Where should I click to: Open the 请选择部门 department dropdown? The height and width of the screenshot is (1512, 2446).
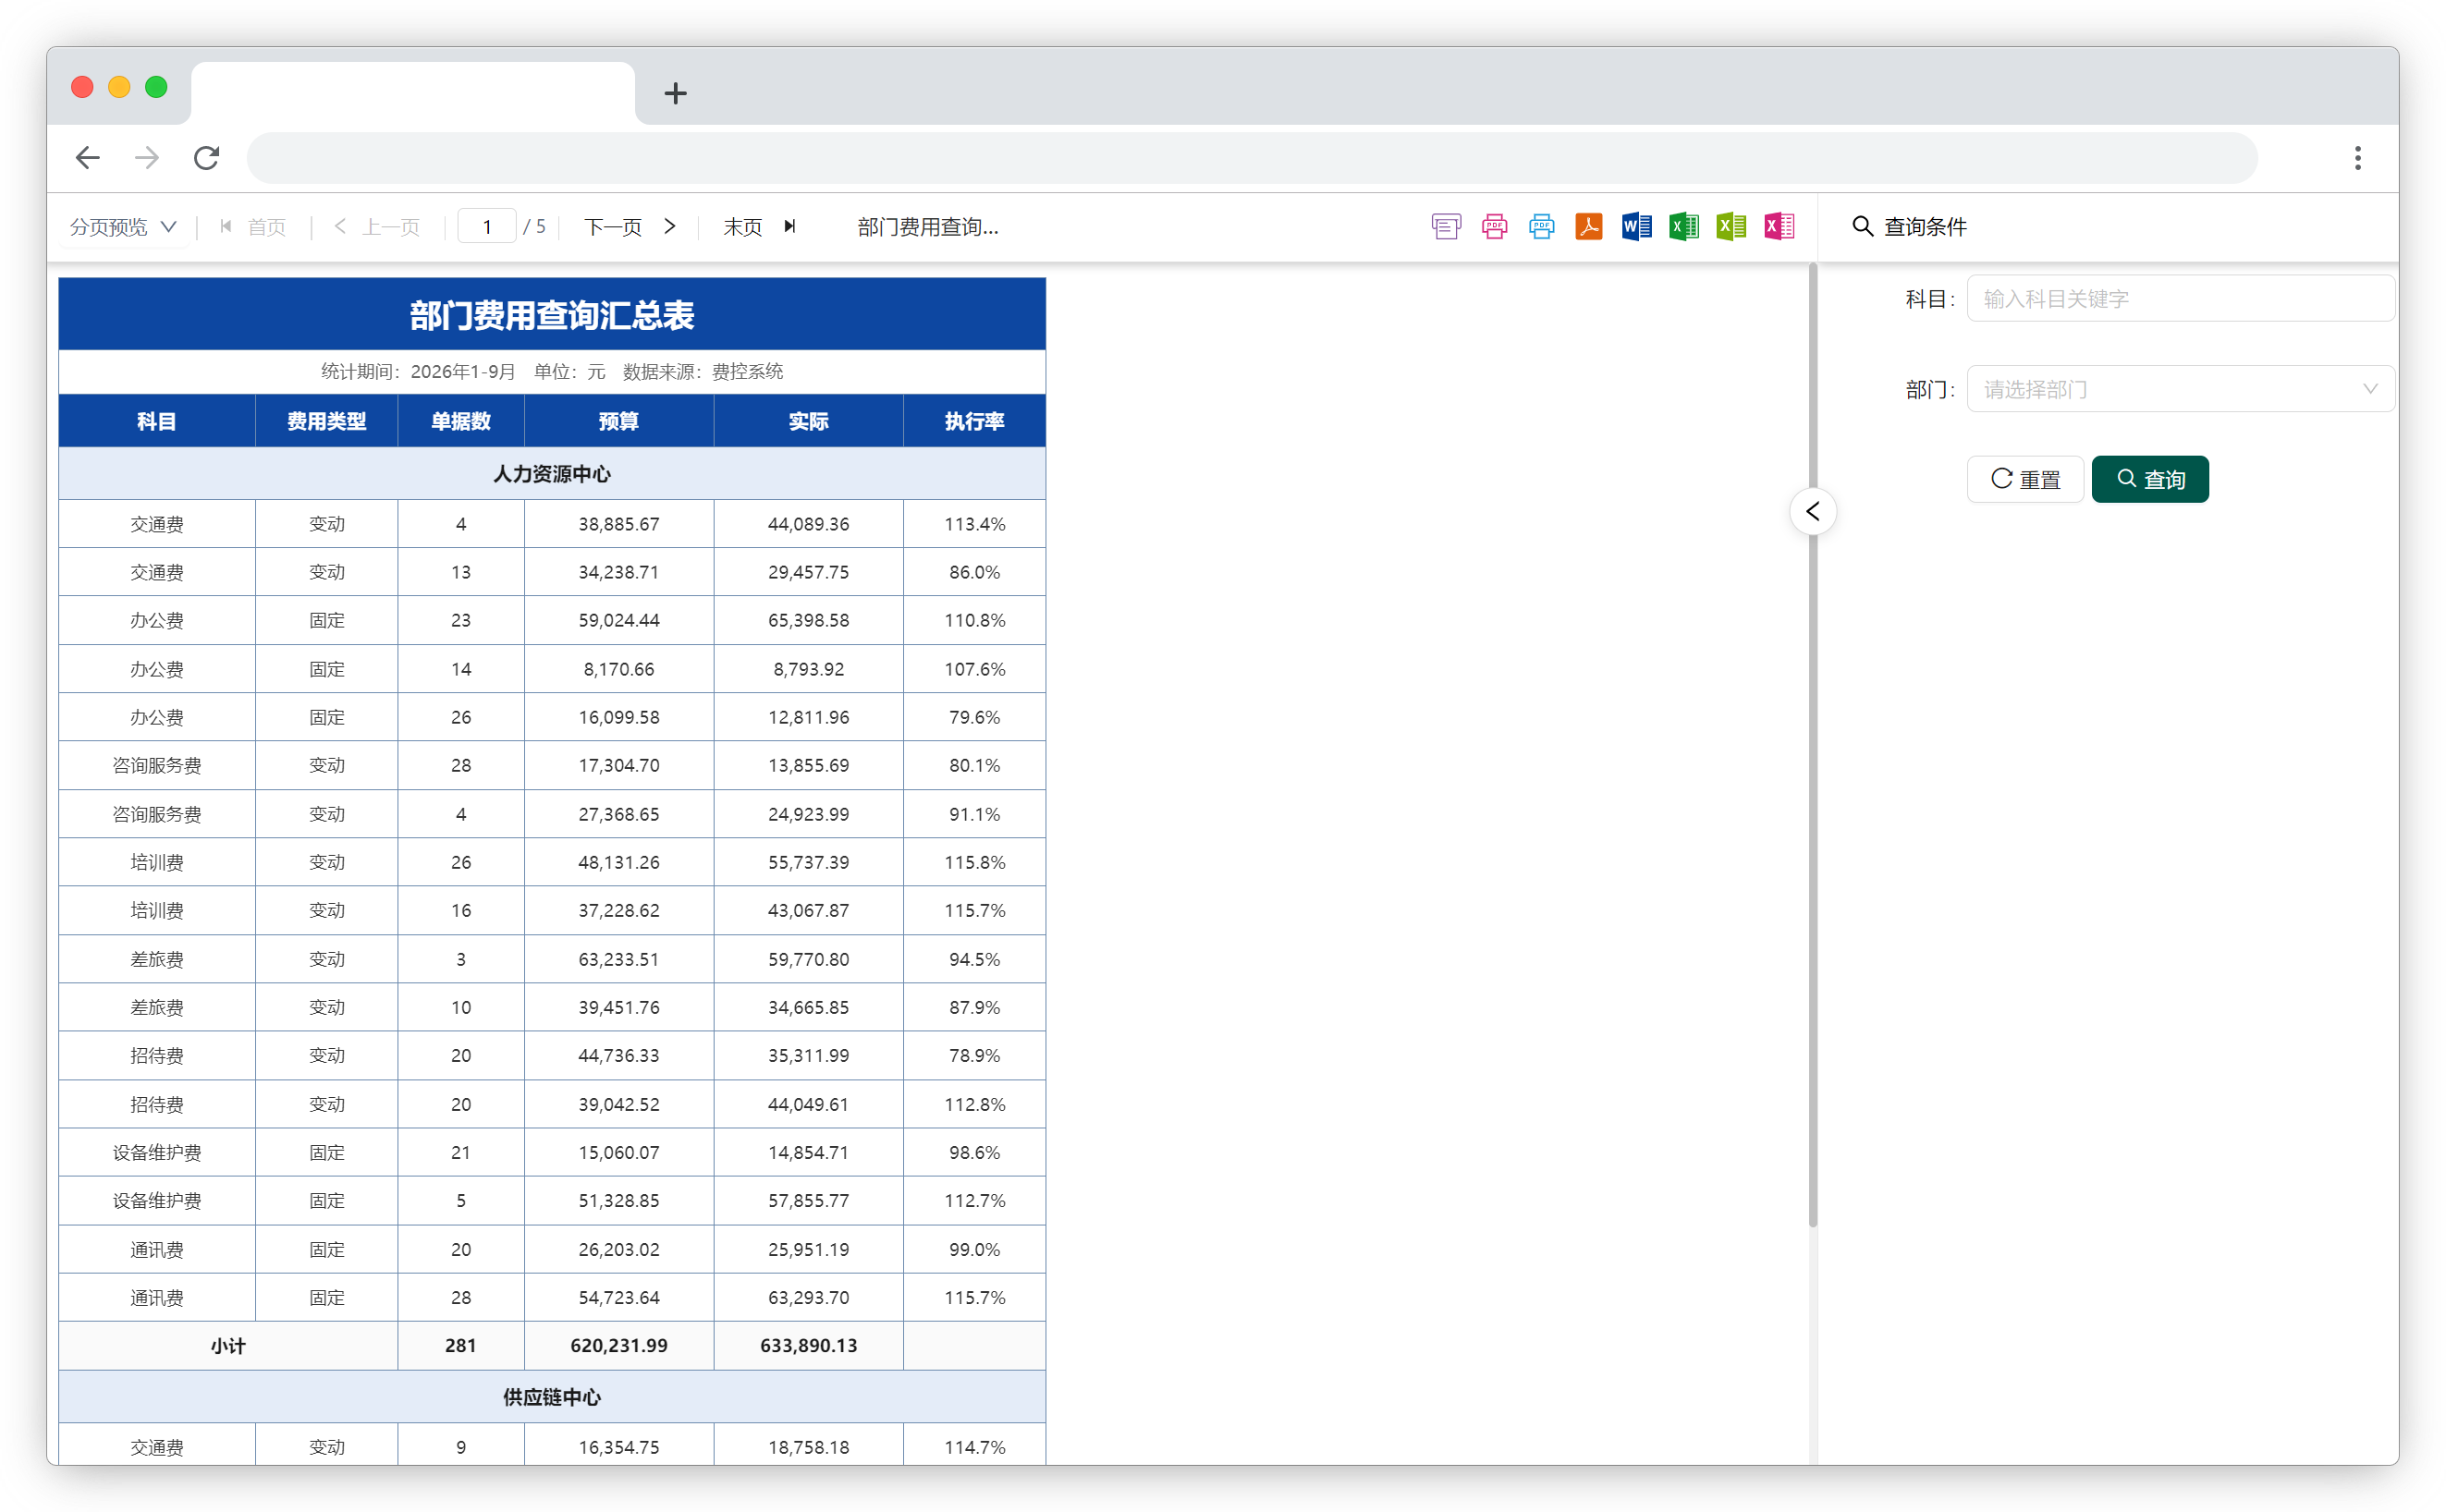[2179, 389]
